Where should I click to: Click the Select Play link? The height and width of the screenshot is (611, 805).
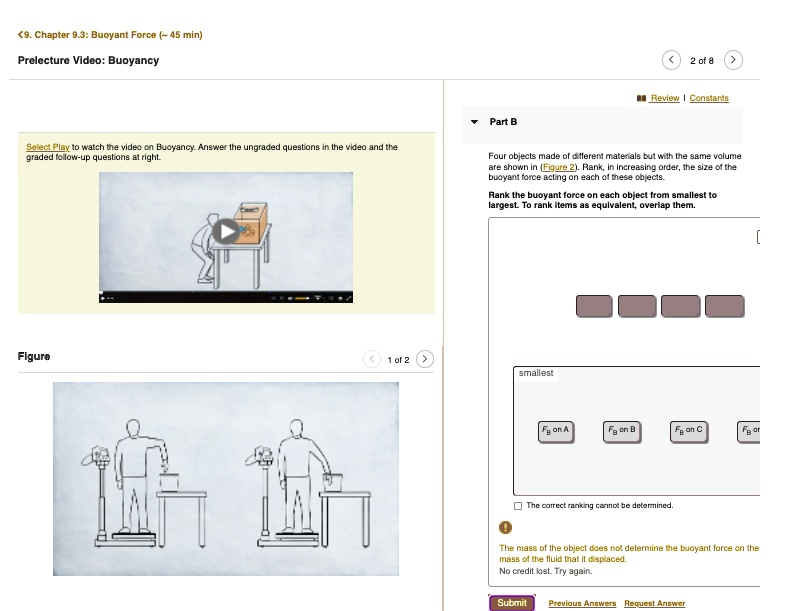click(46, 146)
